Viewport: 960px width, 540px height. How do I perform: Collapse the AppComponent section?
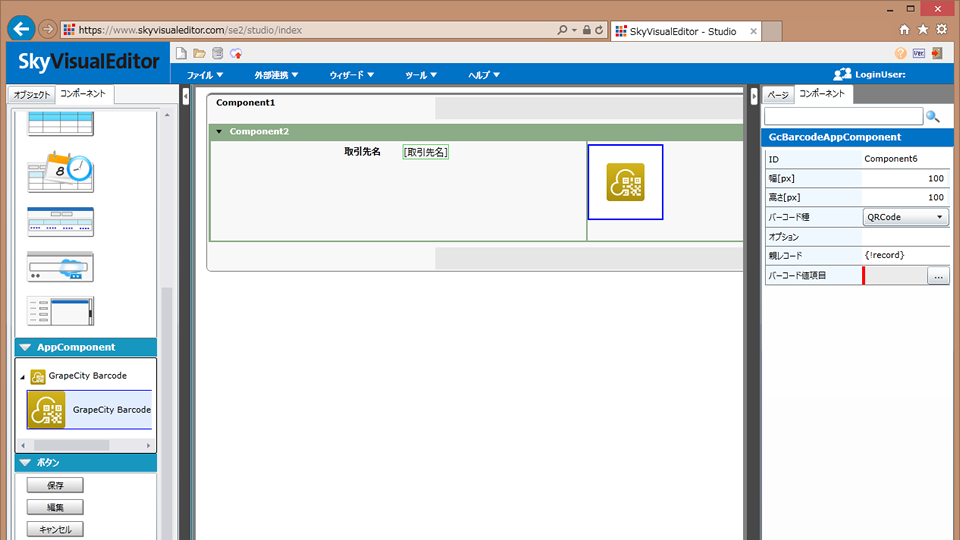pyautogui.click(x=25, y=347)
